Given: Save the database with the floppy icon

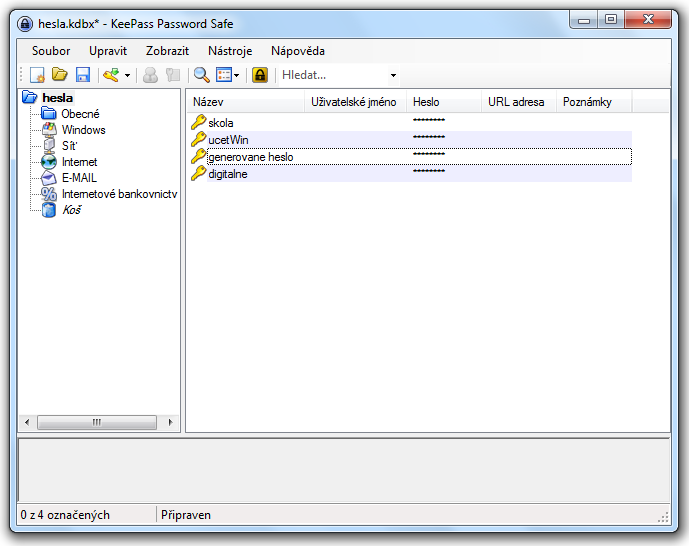Looking at the screenshot, I should pos(83,75).
